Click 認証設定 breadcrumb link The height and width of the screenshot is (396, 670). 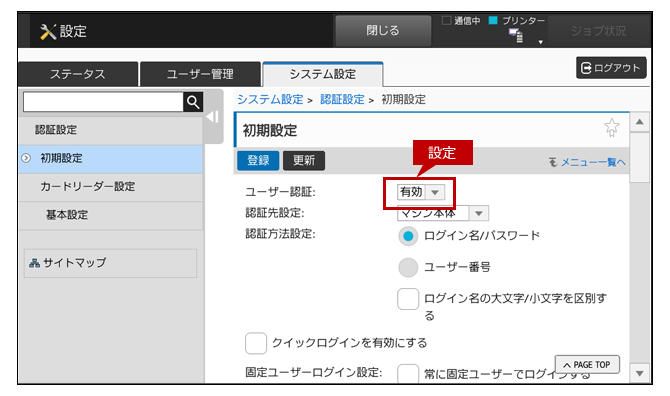(342, 100)
